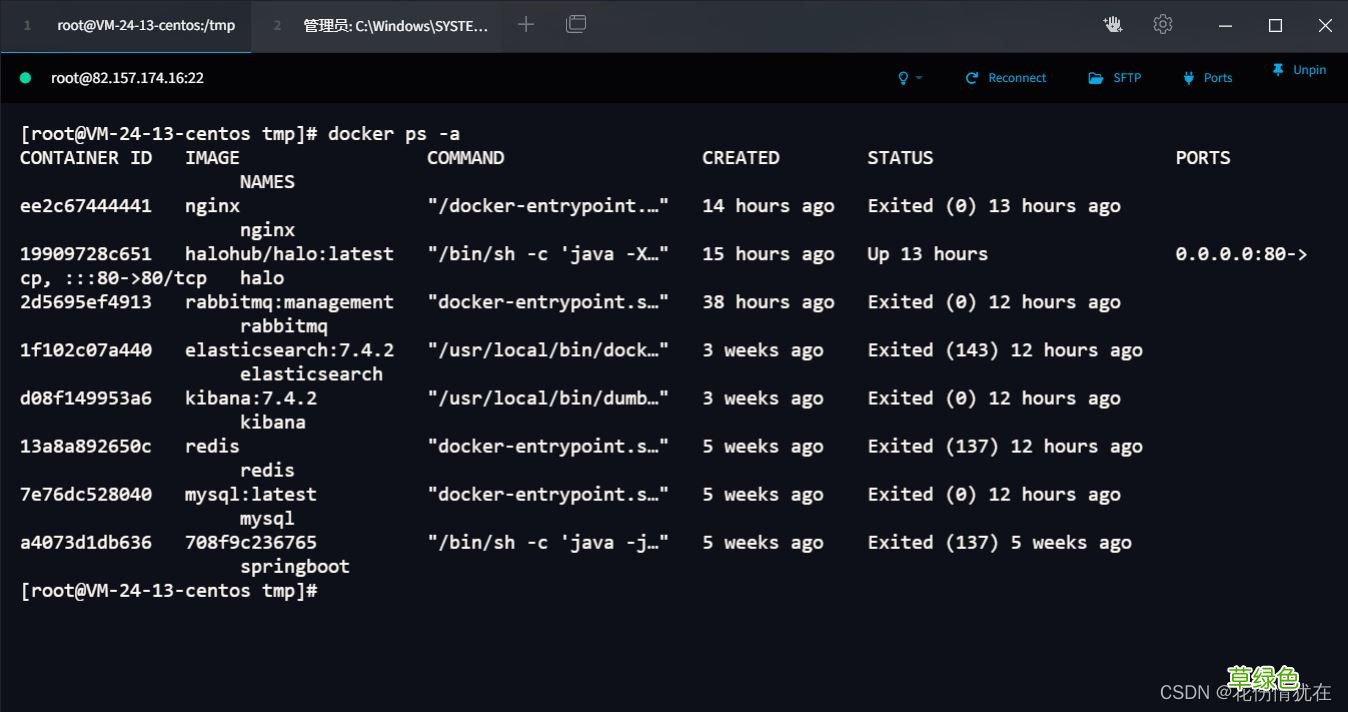
Task: Click the kibana:7.4.2 image name
Action: 251,398
